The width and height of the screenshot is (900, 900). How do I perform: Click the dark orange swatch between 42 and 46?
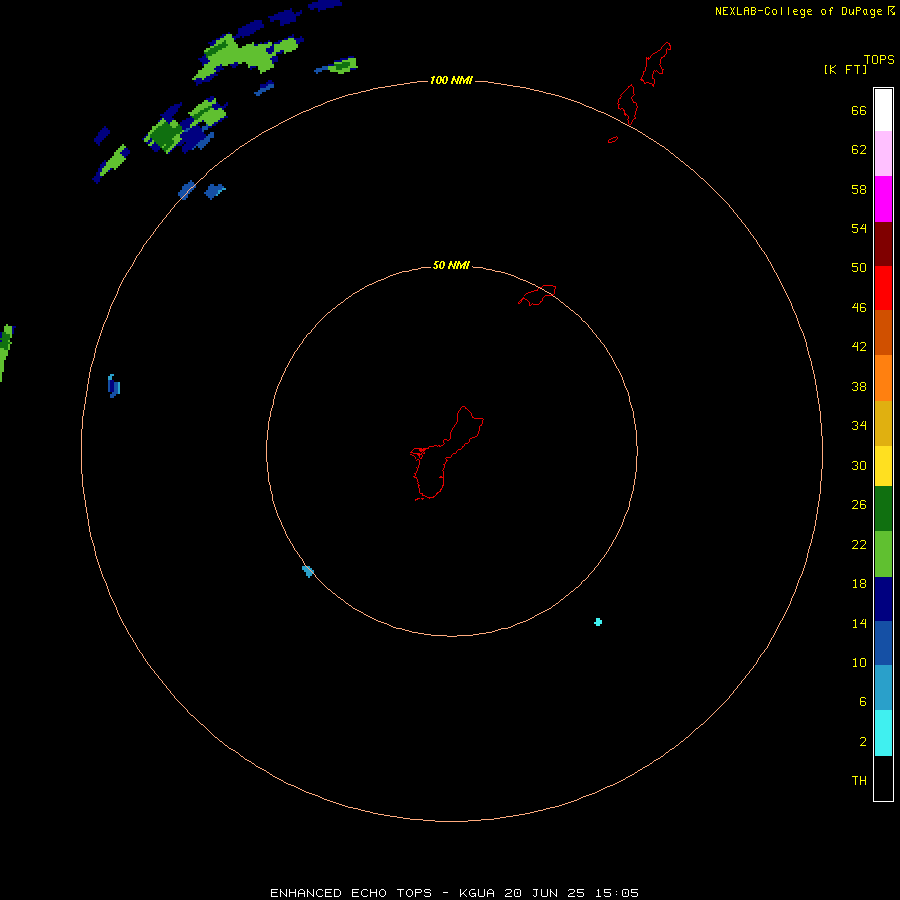pyautogui.click(x=883, y=332)
